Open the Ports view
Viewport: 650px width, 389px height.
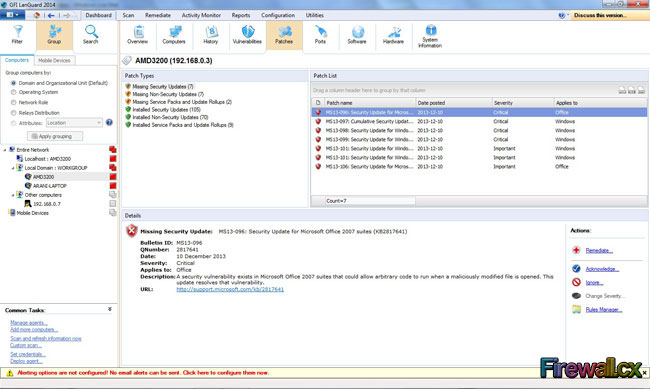320,35
